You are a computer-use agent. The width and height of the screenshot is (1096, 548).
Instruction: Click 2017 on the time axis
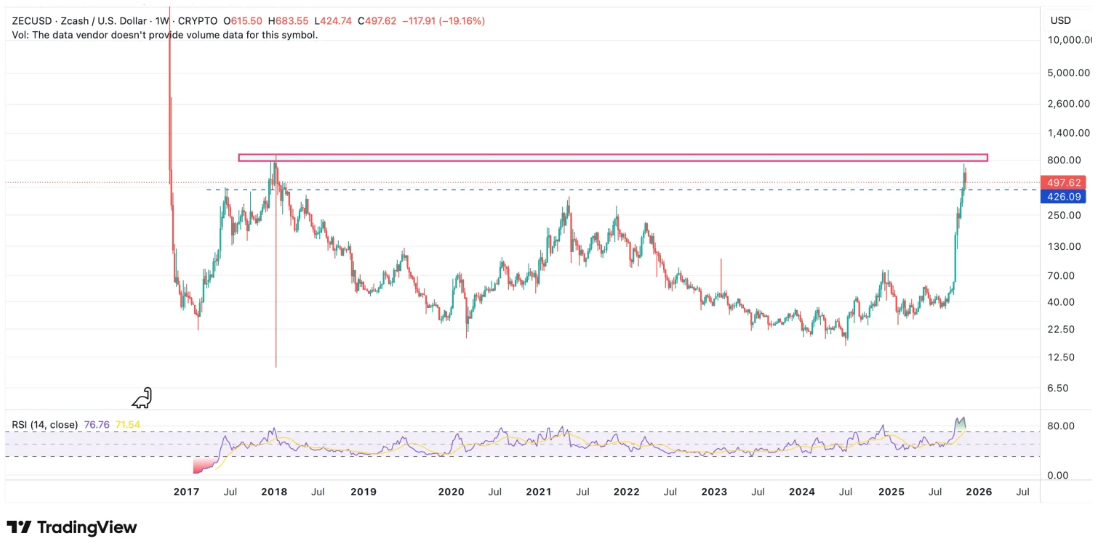[x=185, y=492]
